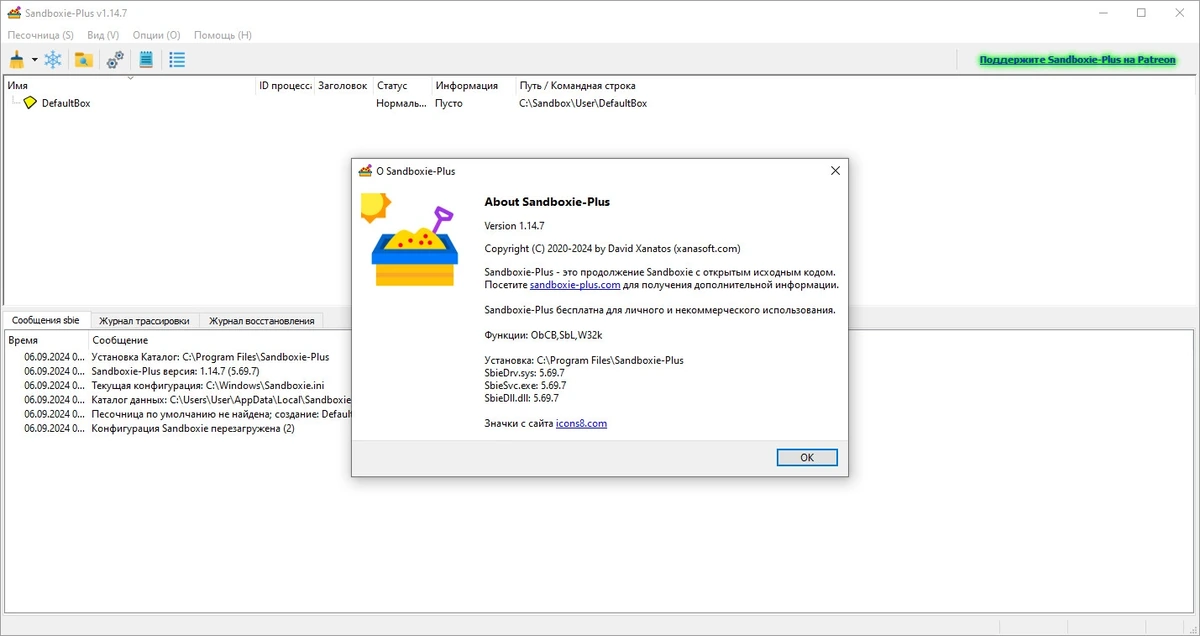The height and width of the screenshot is (636, 1200).
Task: Click the folder with magnifier toolbar icon
Action: pyautogui.click(x=84, y=60)
